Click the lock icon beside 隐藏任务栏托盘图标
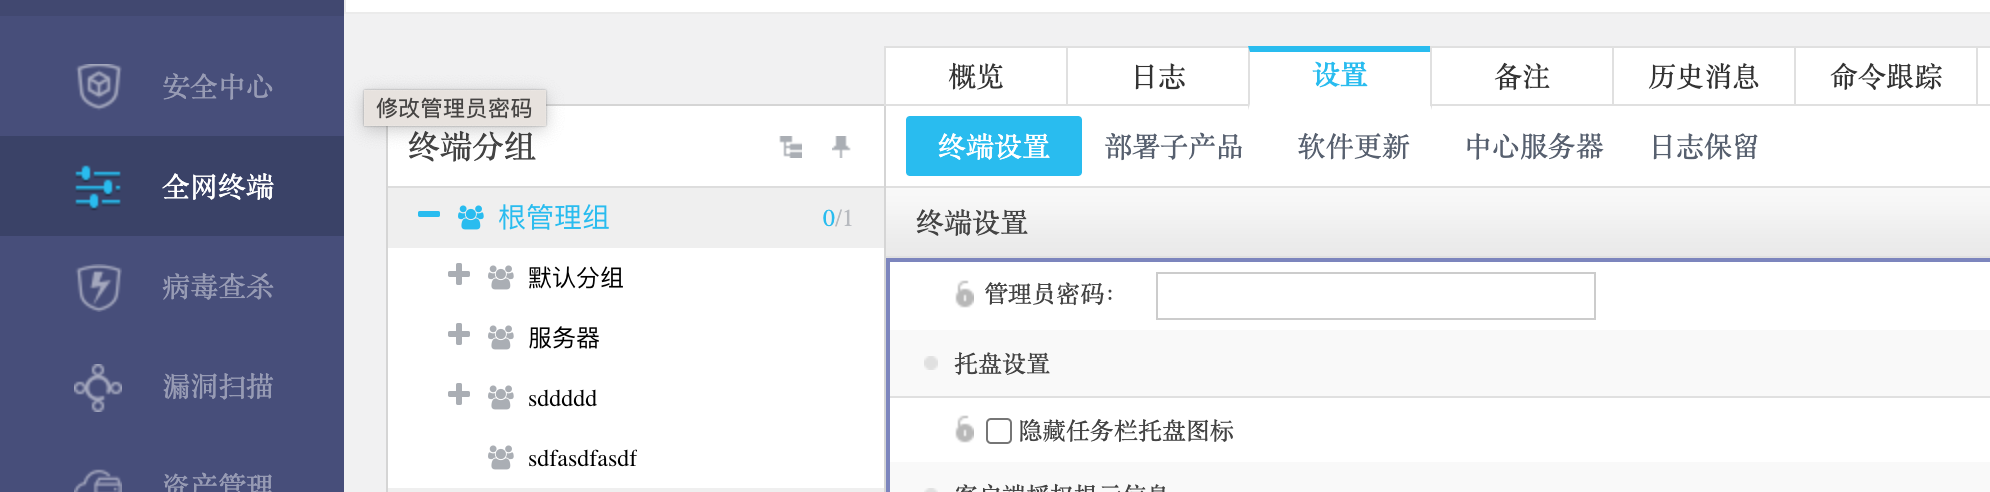Screen dimensions: 1990x492 pyautogui.click(x=964, y=430)
